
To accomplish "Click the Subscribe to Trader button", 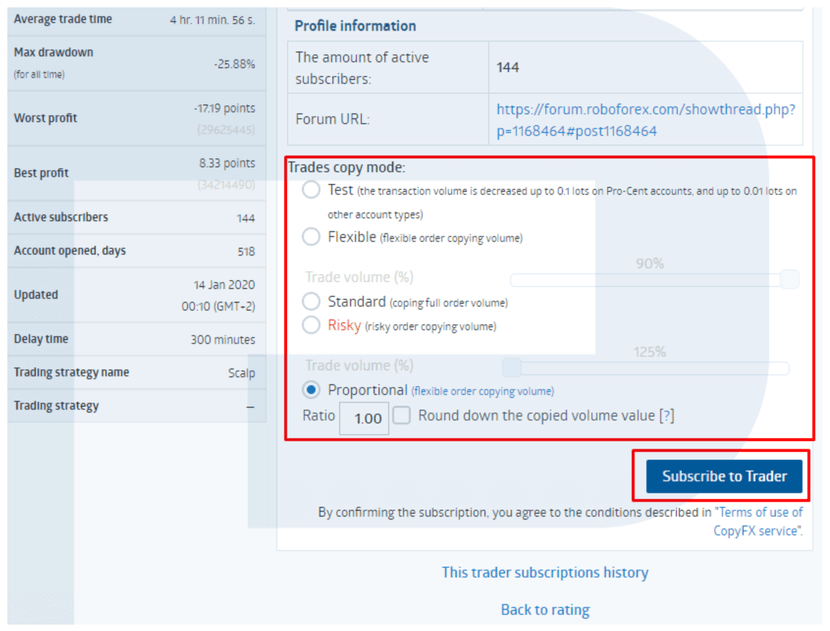I will click(724, 476).
